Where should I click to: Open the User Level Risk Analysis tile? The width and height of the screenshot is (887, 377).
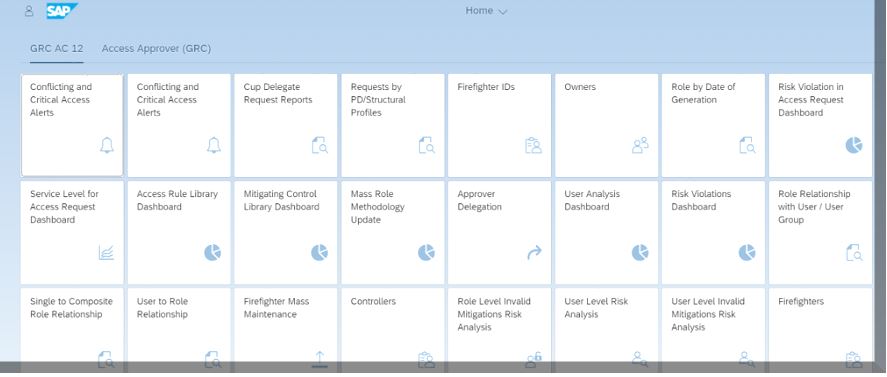606,329
